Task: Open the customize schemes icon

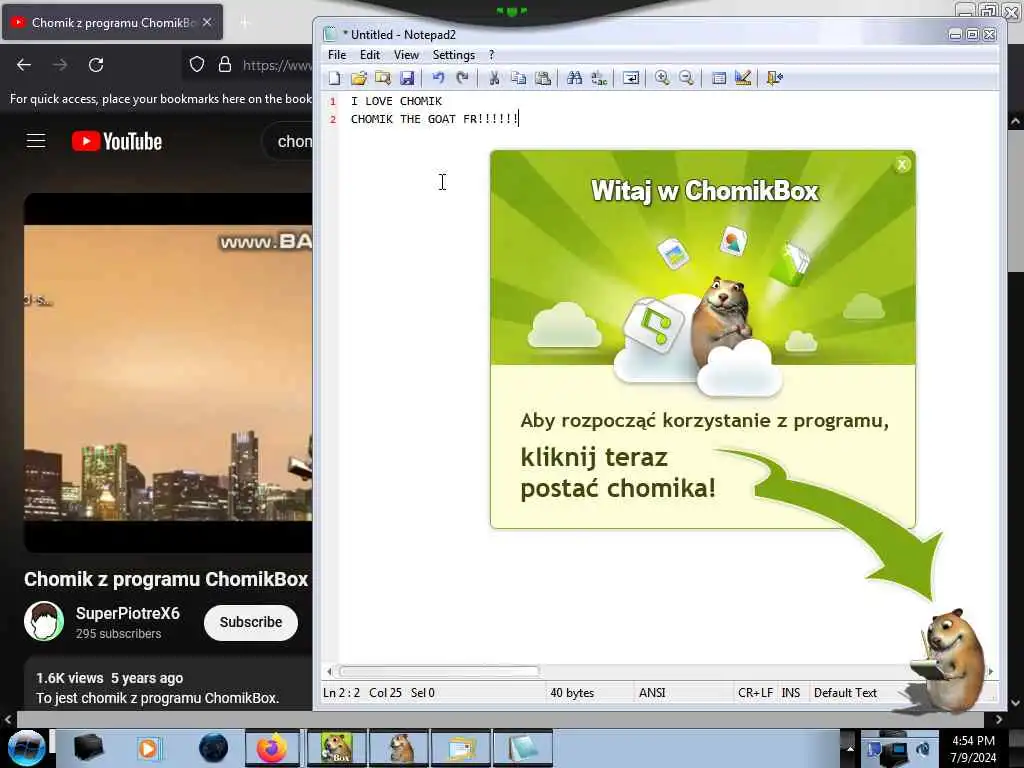Action: (x=743, y=78)
